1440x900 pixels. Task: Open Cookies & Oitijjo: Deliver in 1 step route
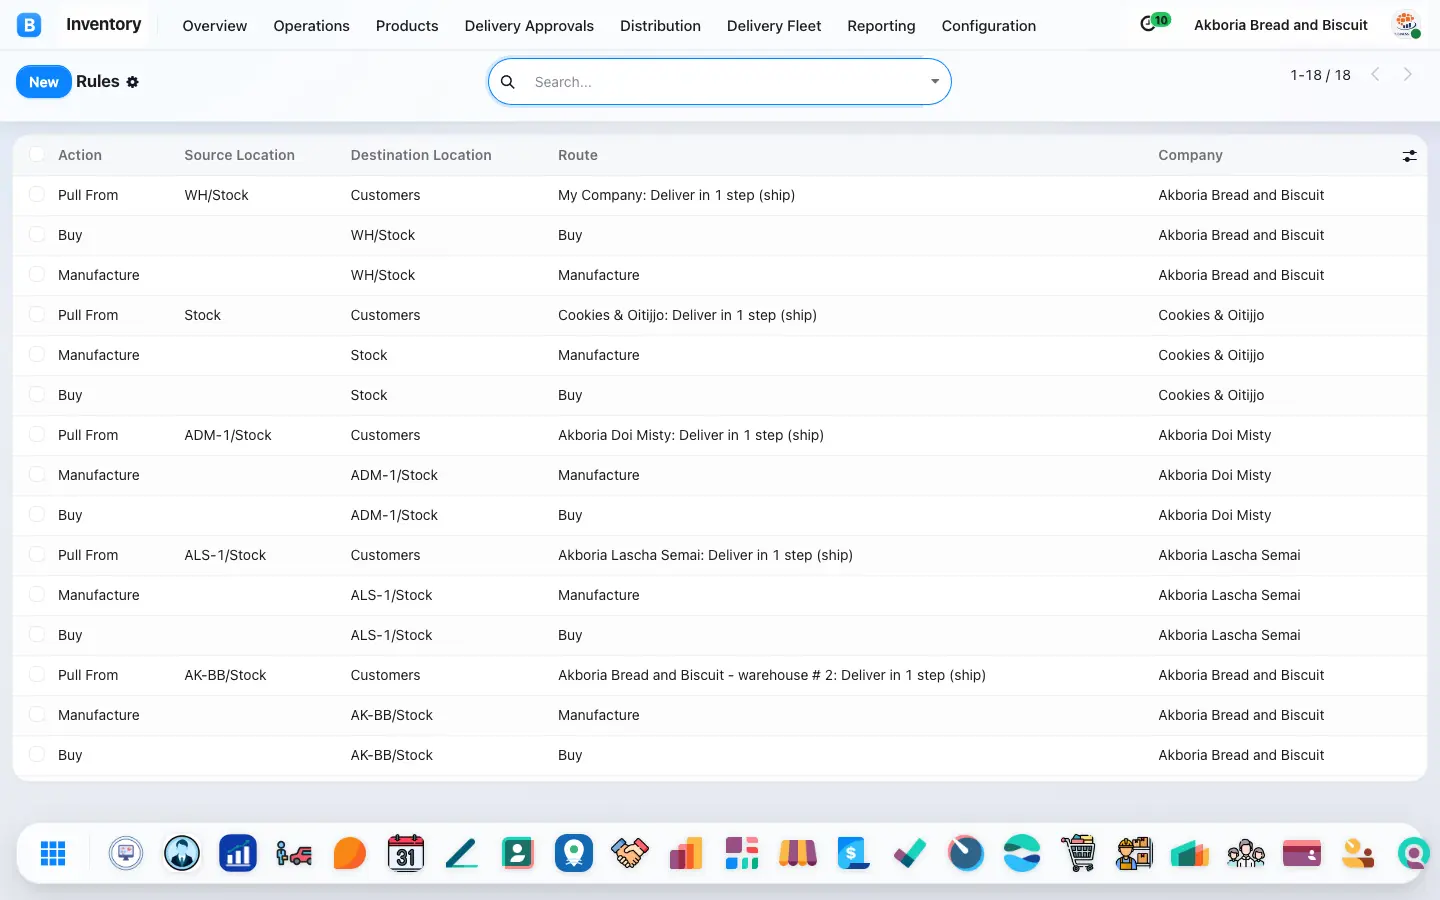click(x=687, y=315)
